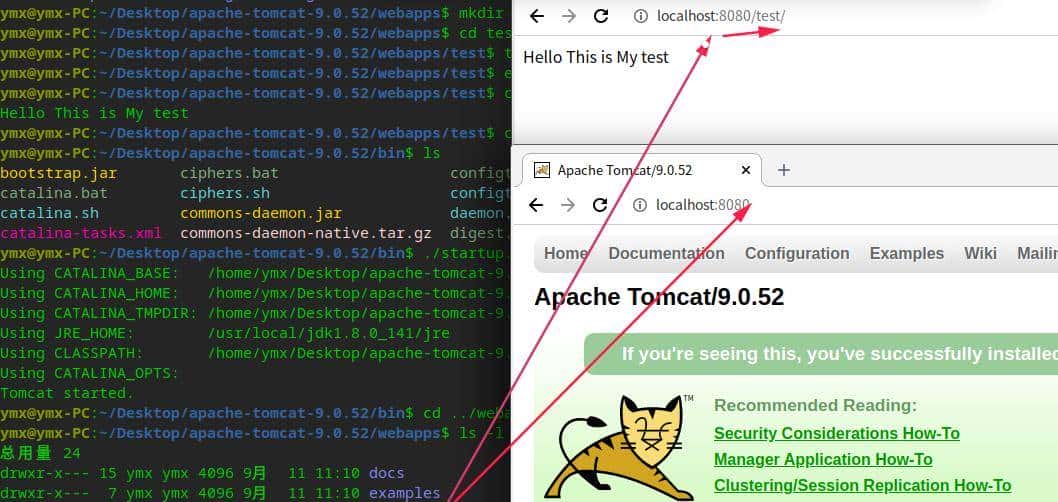Focus the localhost:8080/test/ address field
The width and height of the screenshot is (1058, 502).
[x=721, y=16]
